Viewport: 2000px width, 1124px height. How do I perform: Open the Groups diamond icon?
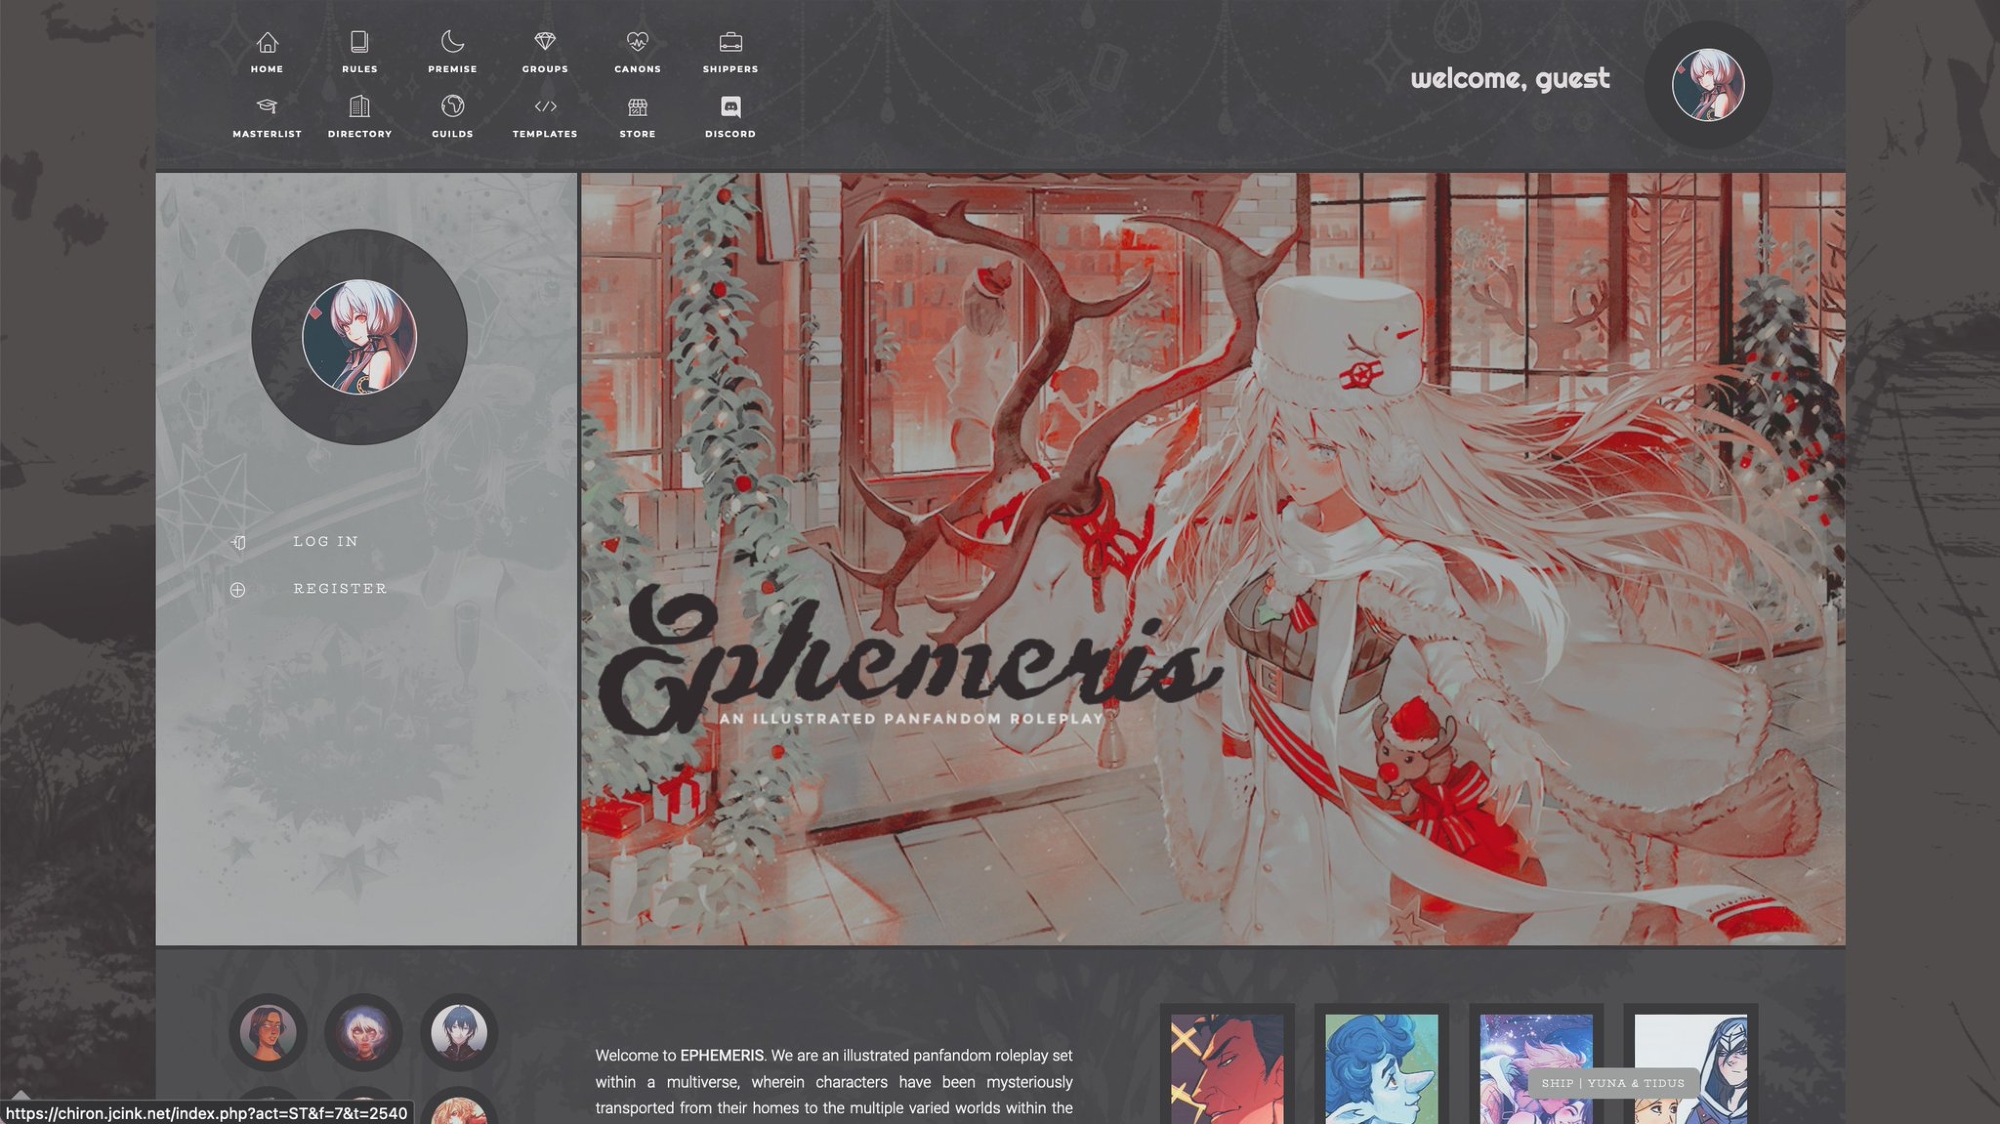click(545, 43)
